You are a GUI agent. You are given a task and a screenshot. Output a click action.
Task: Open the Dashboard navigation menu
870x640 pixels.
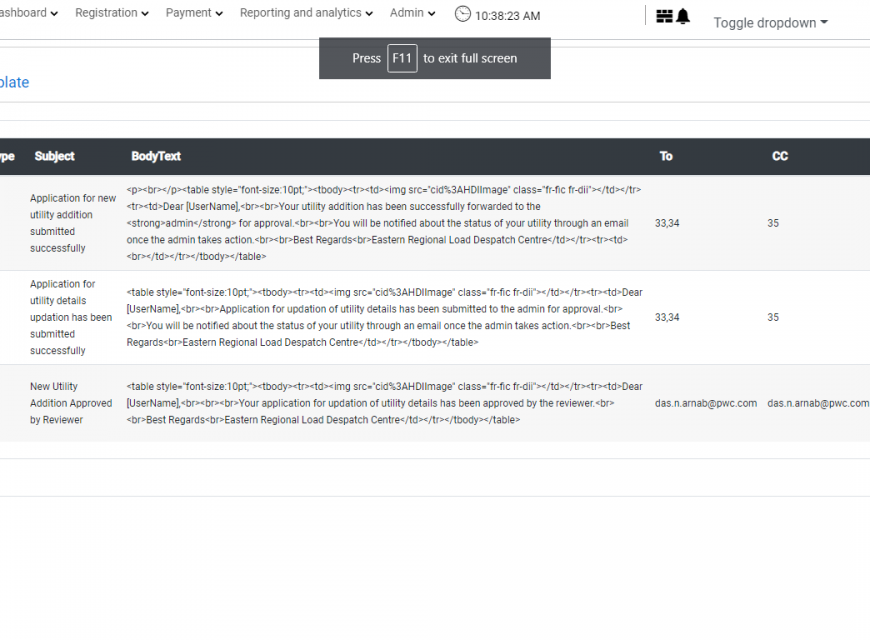coord(26,13)
